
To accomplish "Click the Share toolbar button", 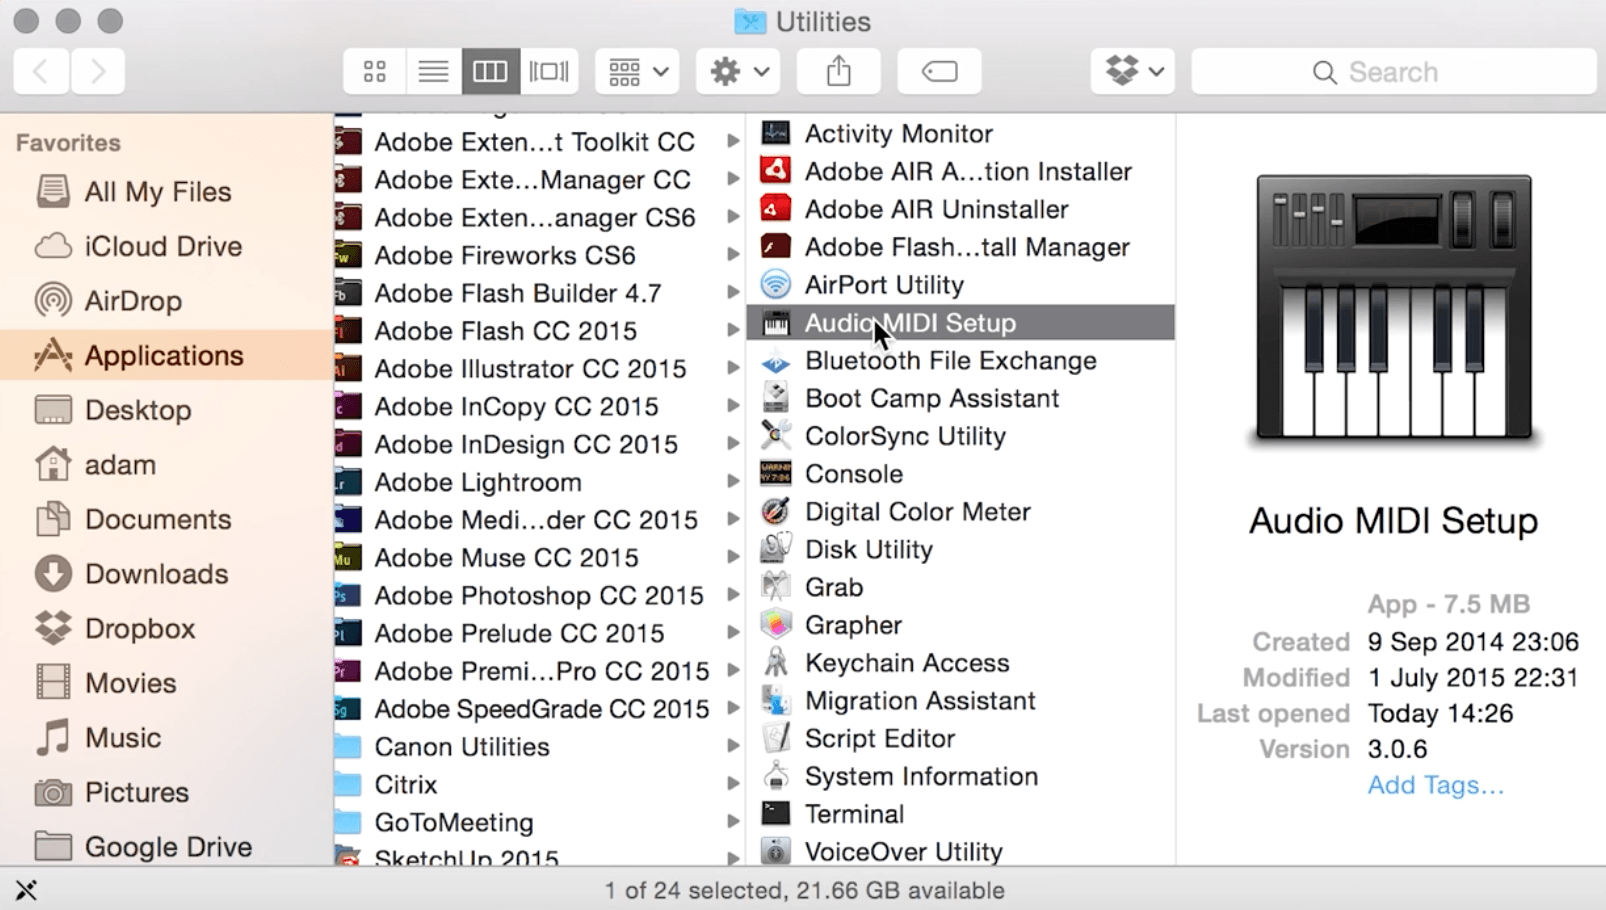I will (x=839, y=71).
